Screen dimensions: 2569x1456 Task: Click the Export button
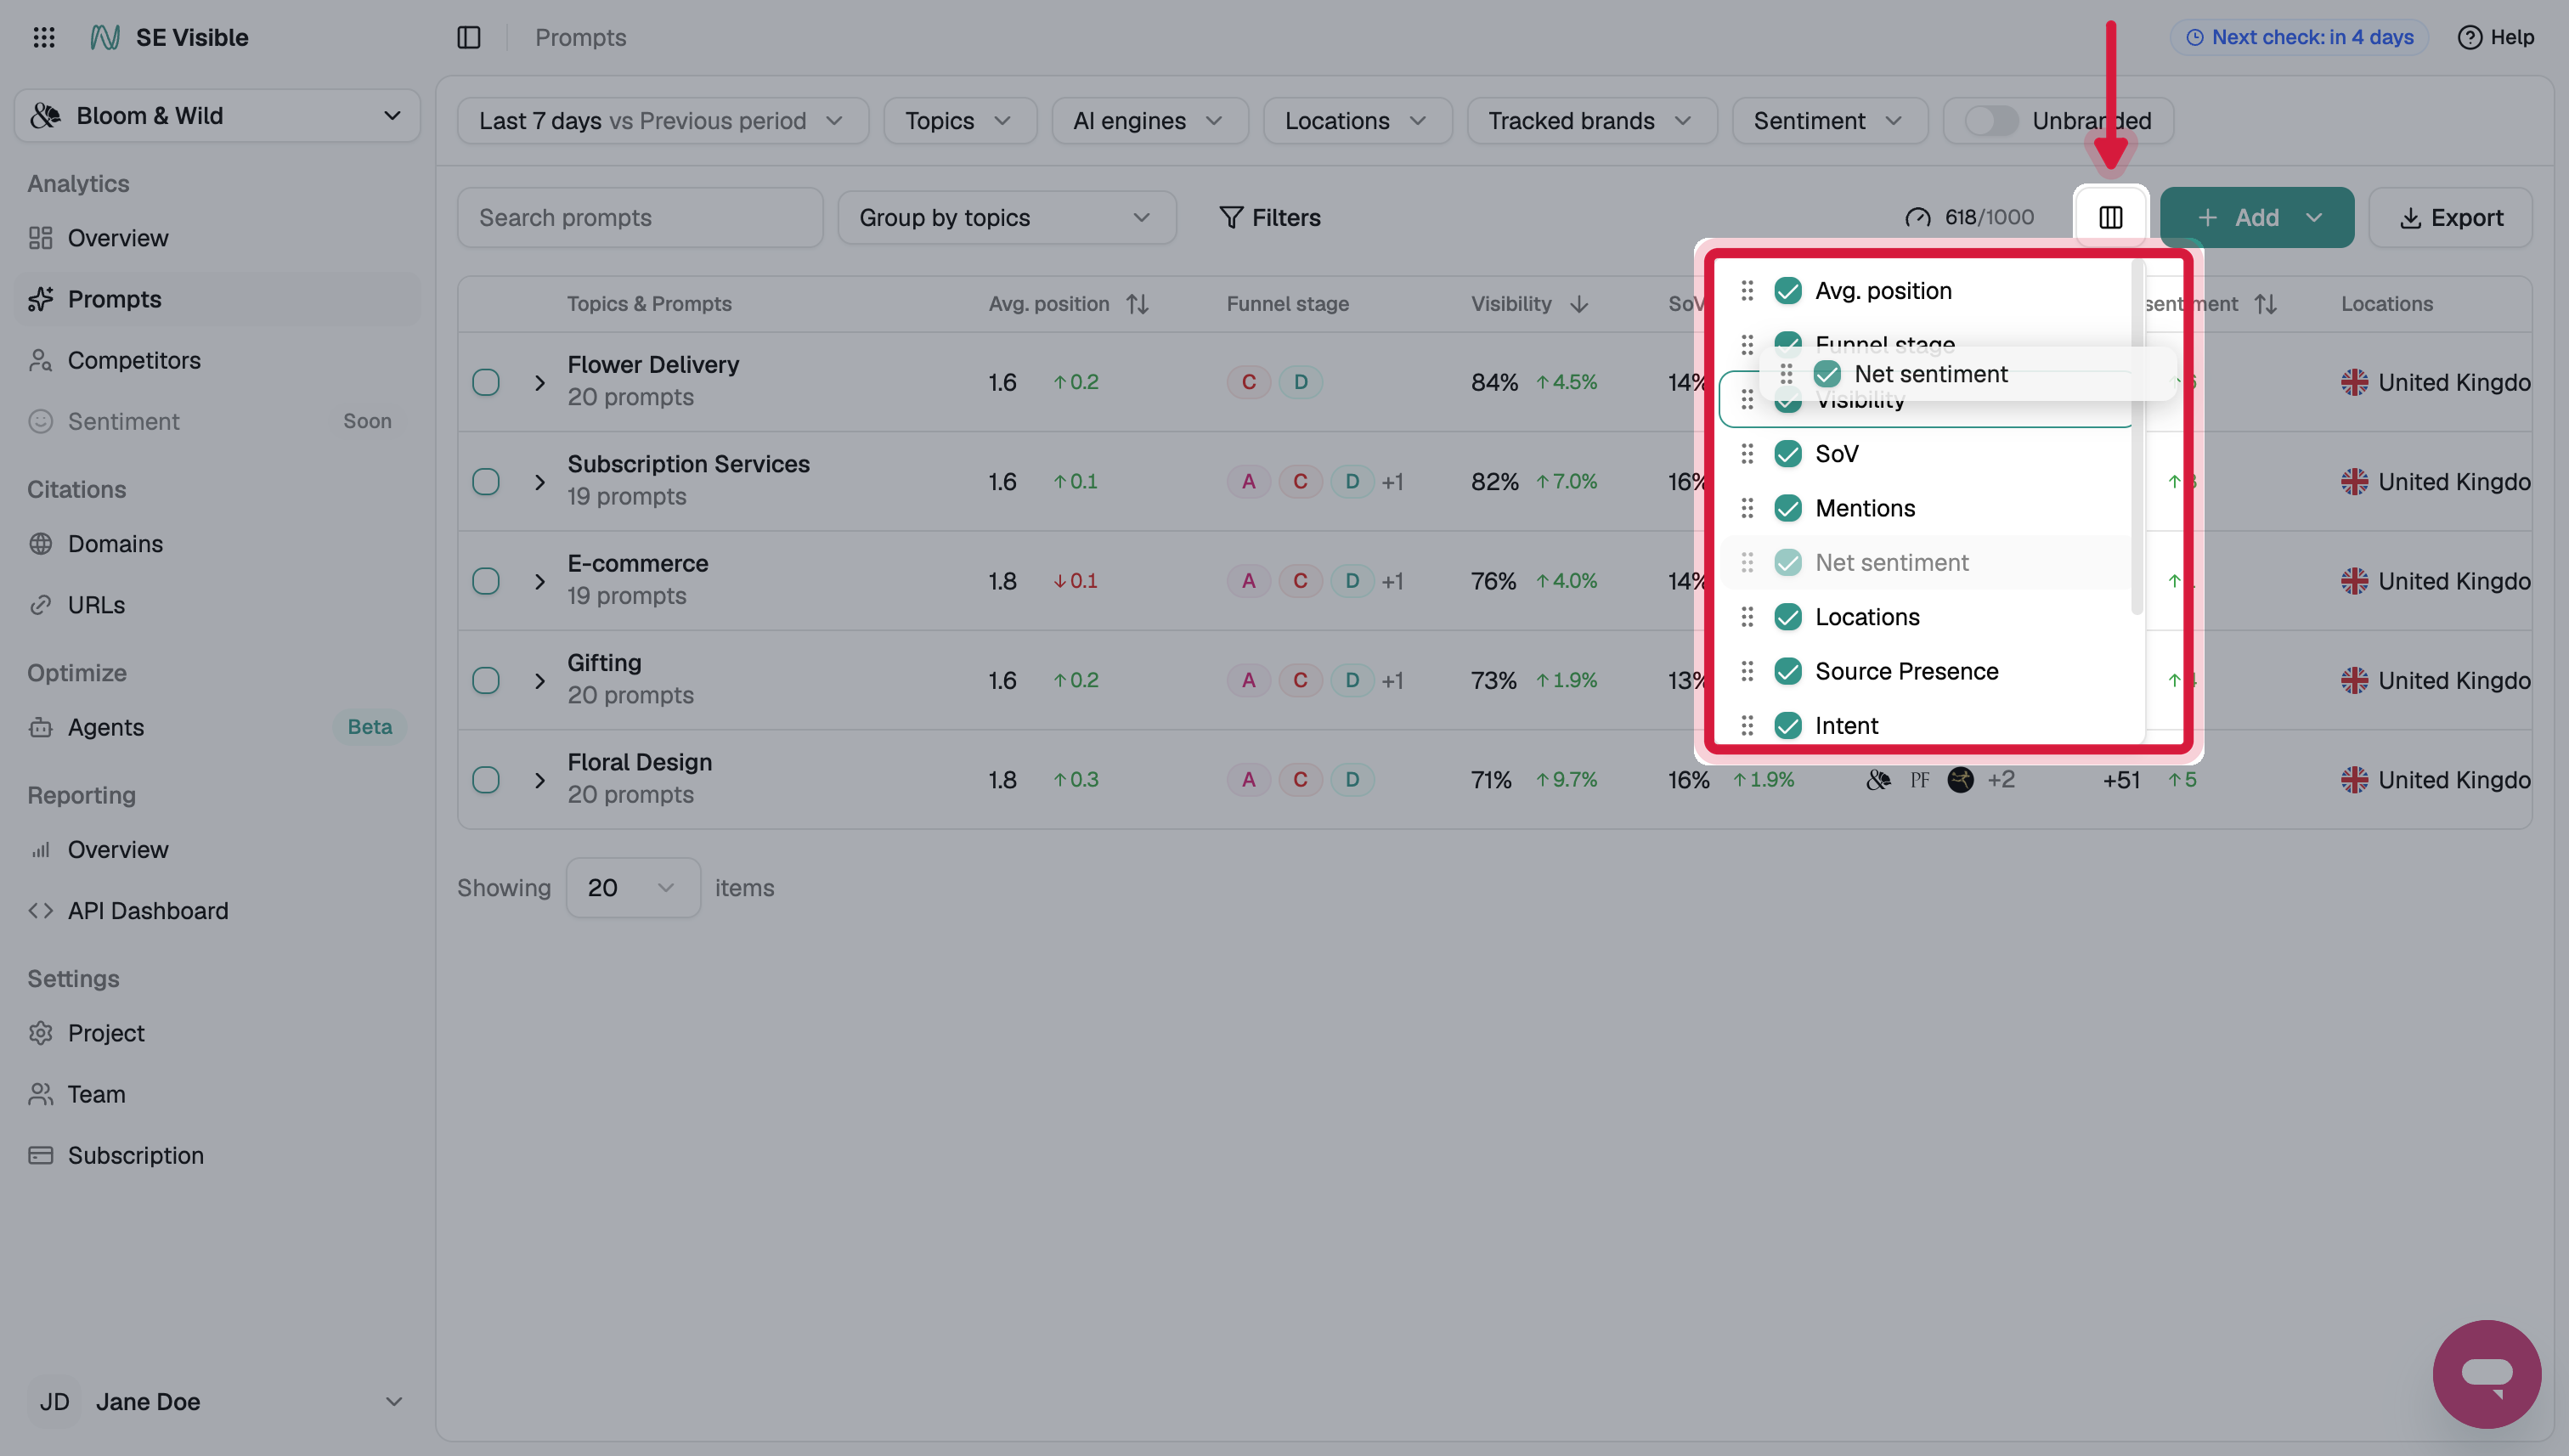point(2451,217)
